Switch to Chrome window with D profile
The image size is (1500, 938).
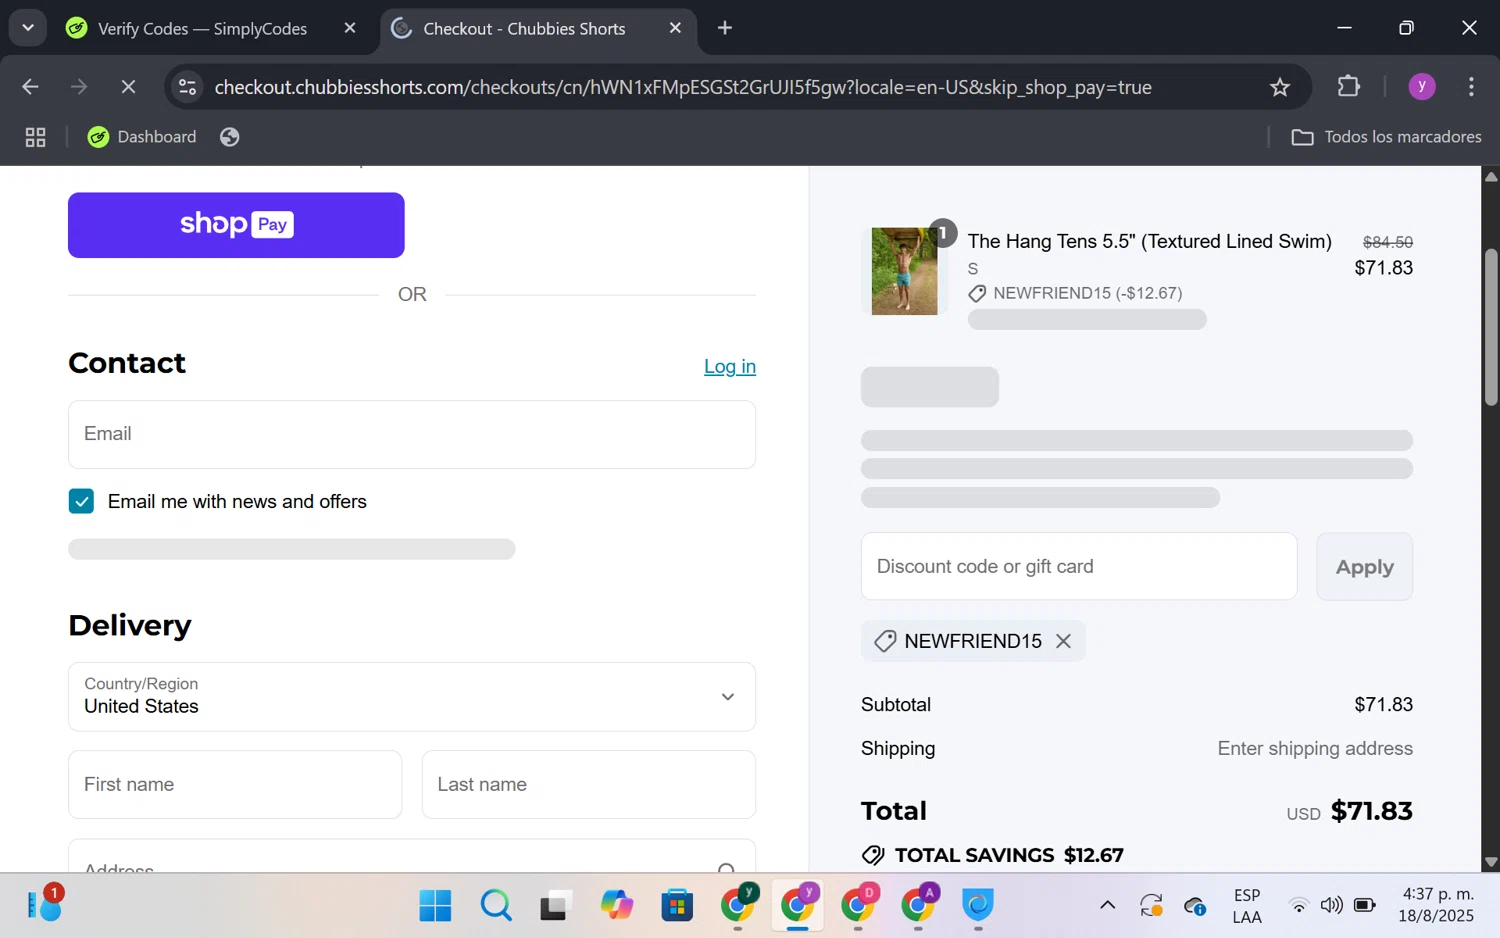point(858,905)
